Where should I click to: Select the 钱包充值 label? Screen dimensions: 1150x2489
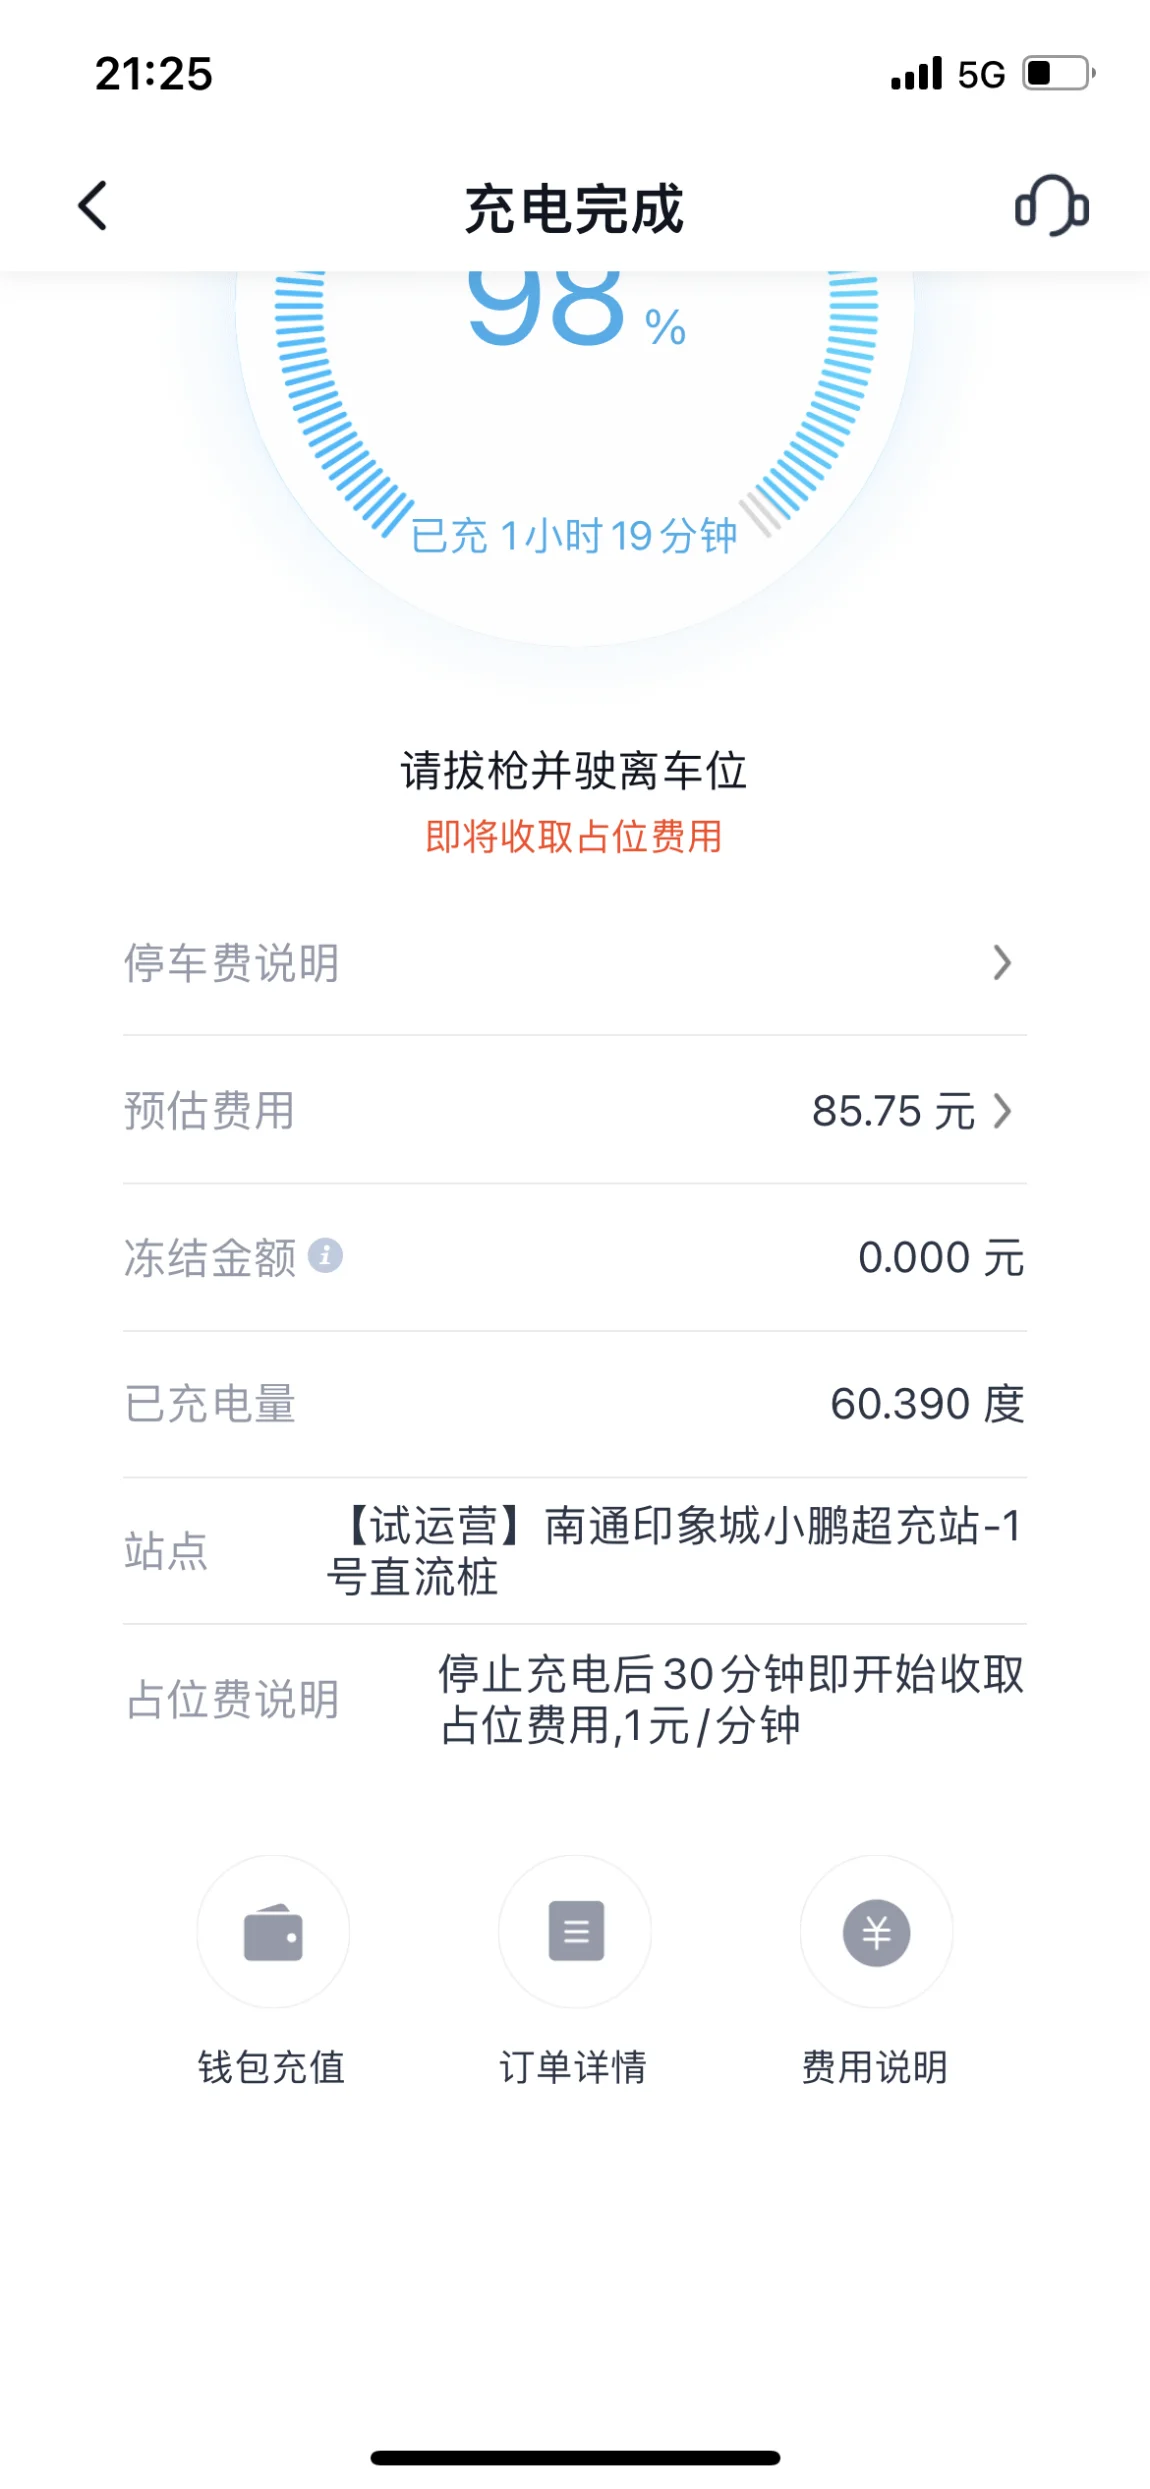coord(272,2067)
